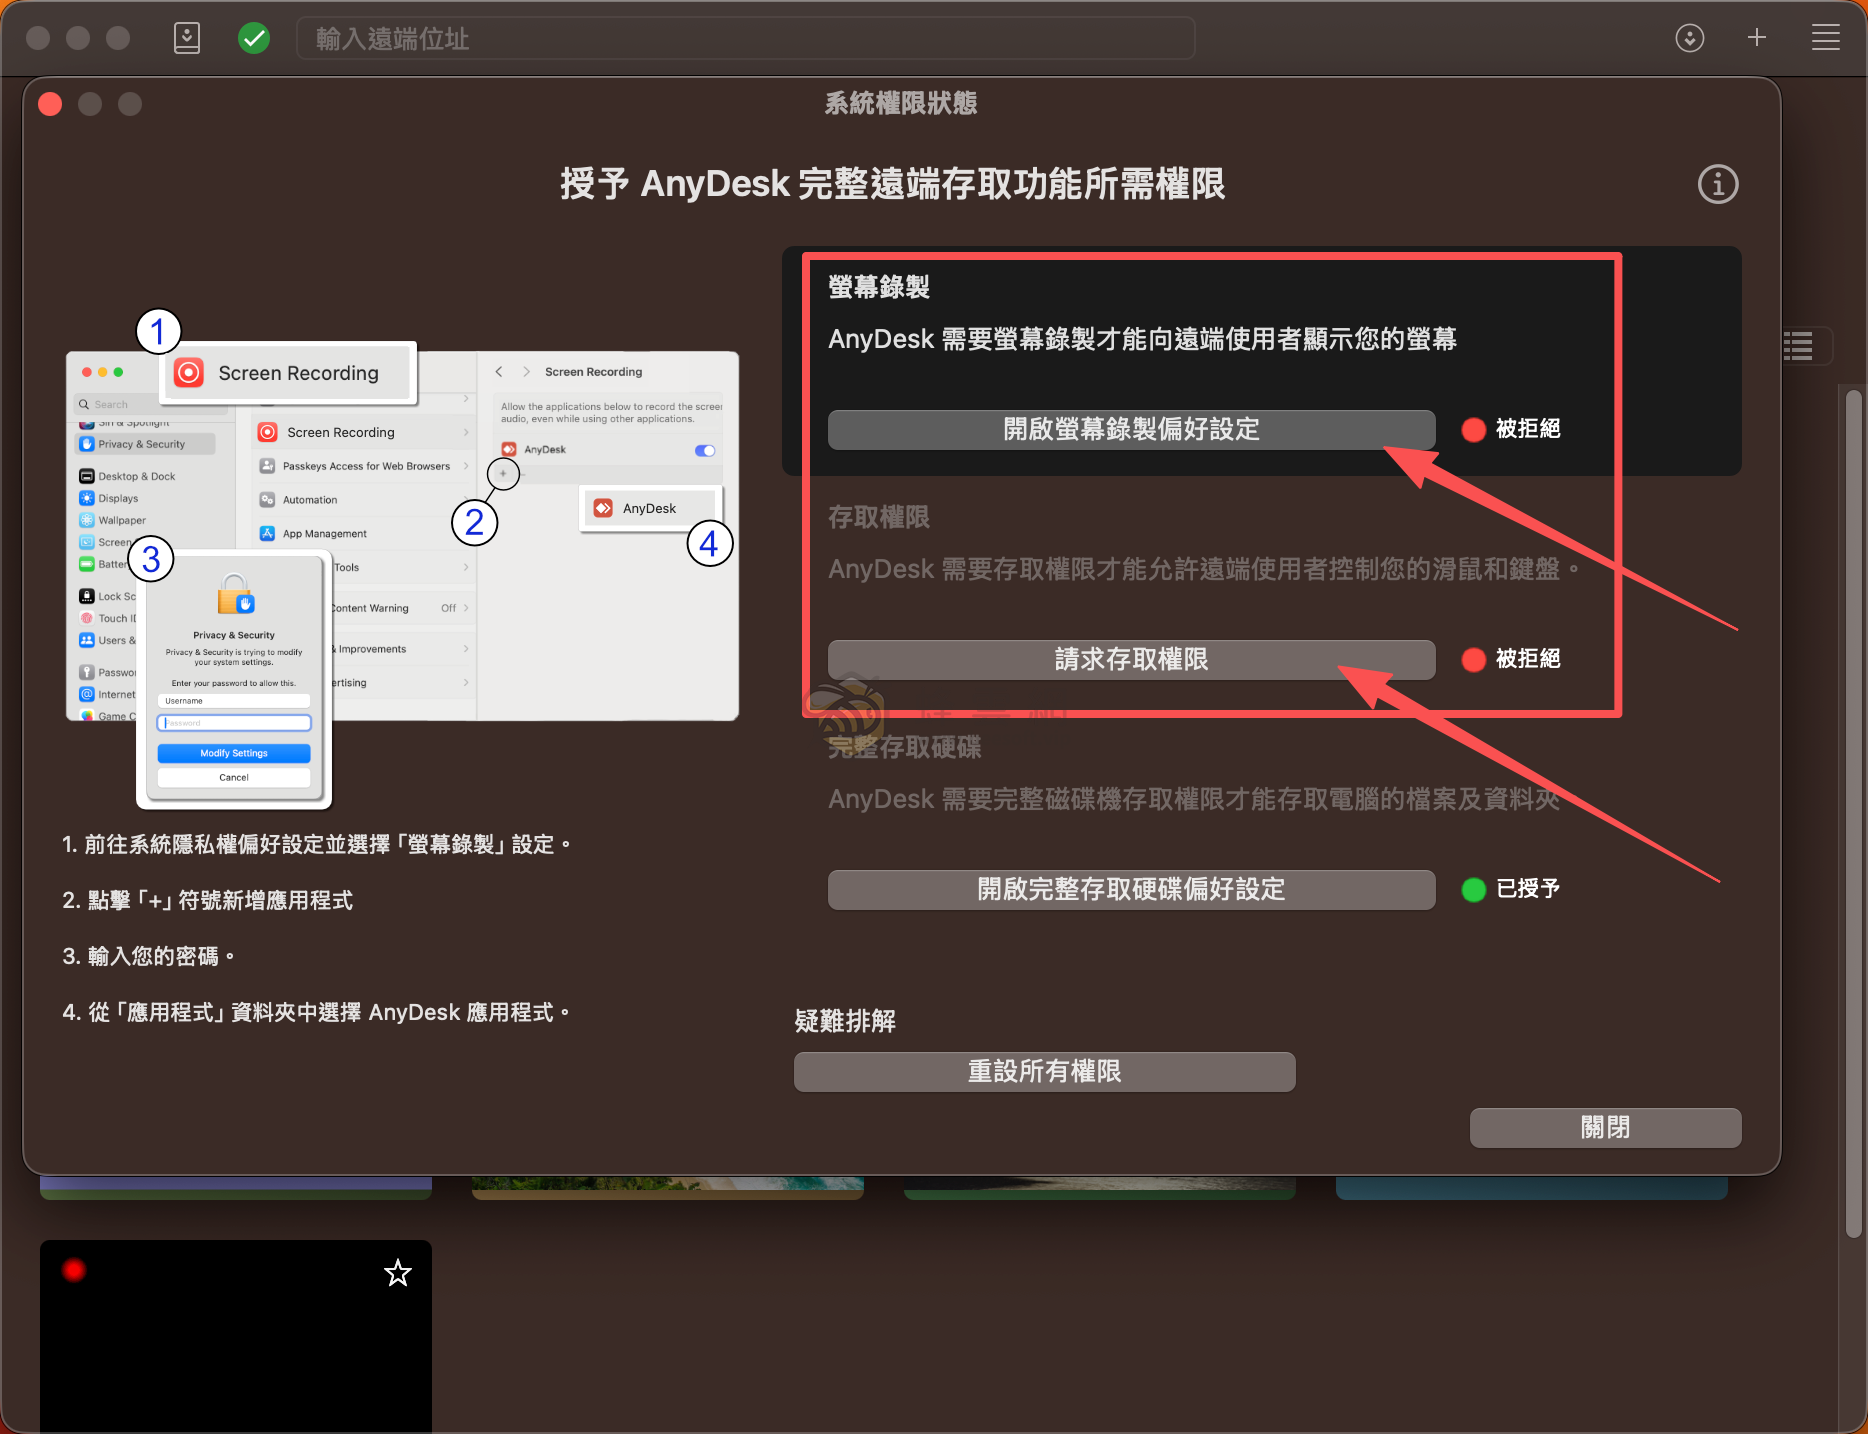Click the green connection status checkmark icon
This screenshot has height=1434, width=1868.
click(254, 38)
